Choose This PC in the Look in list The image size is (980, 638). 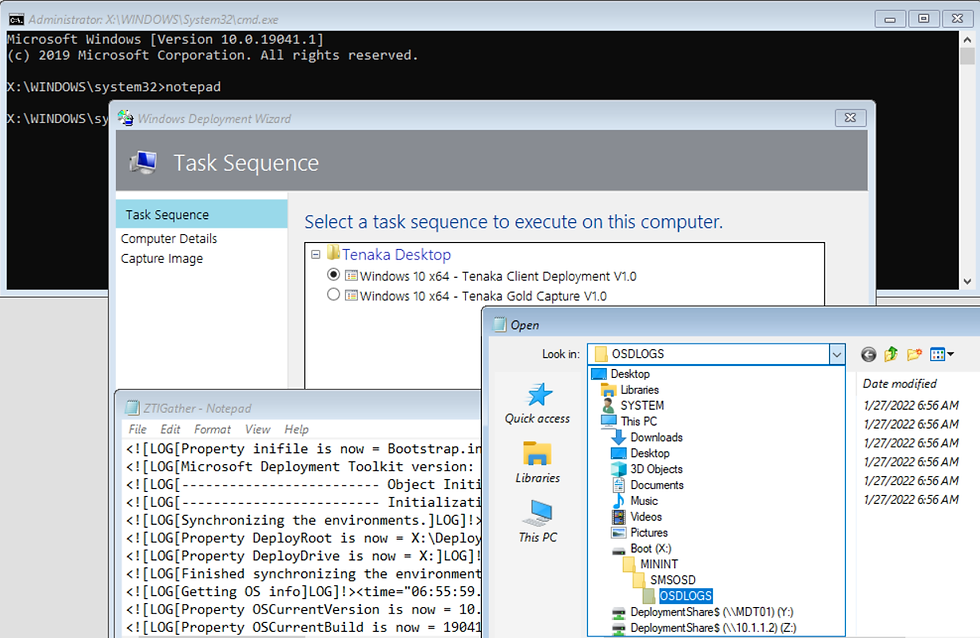(639, 421)
